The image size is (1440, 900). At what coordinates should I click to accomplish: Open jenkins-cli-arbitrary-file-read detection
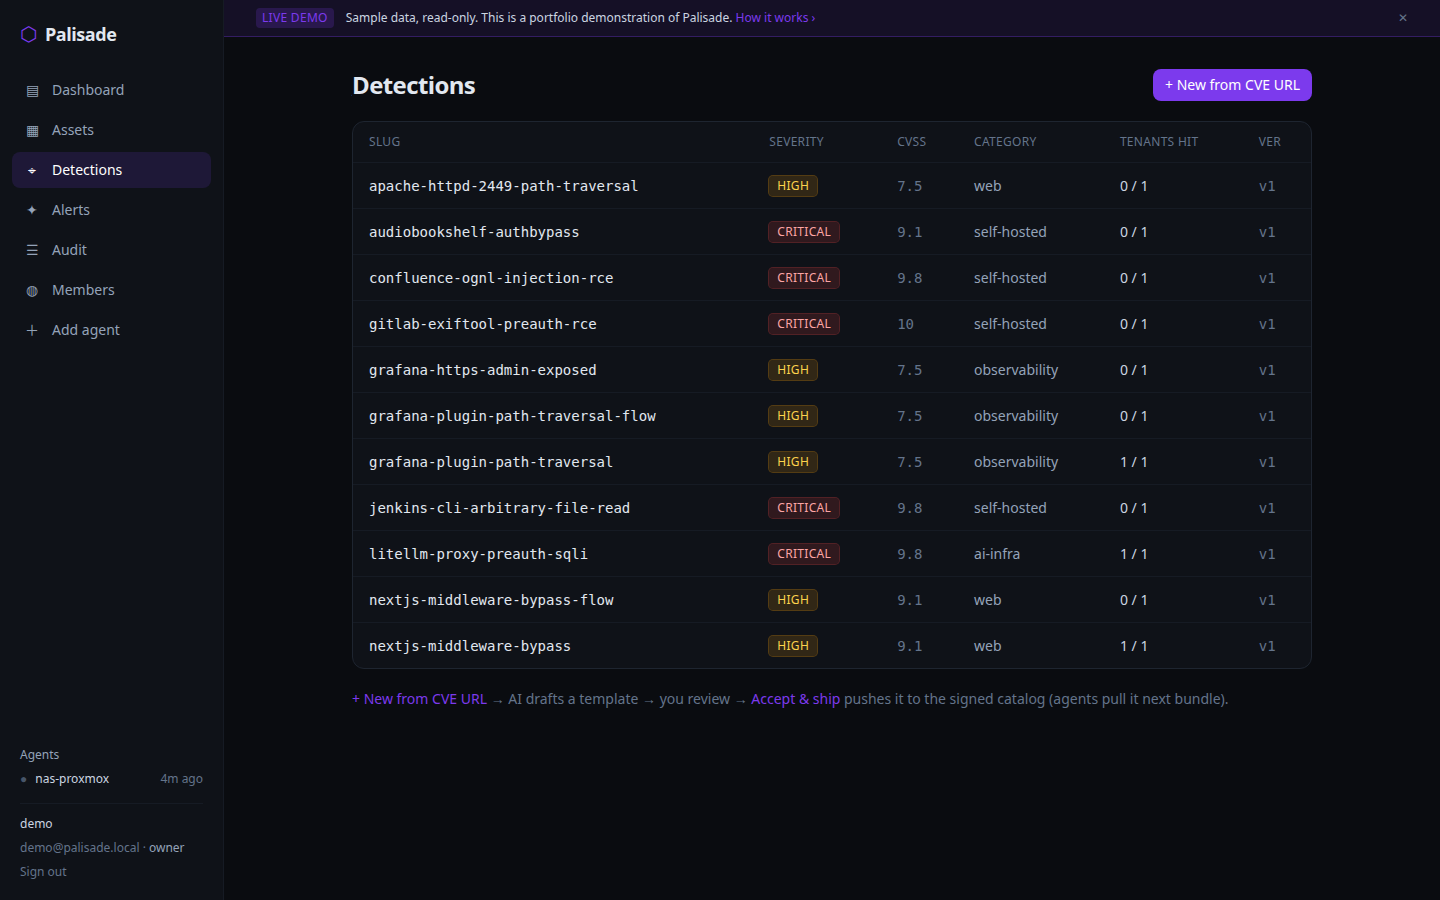pos(832,508)
